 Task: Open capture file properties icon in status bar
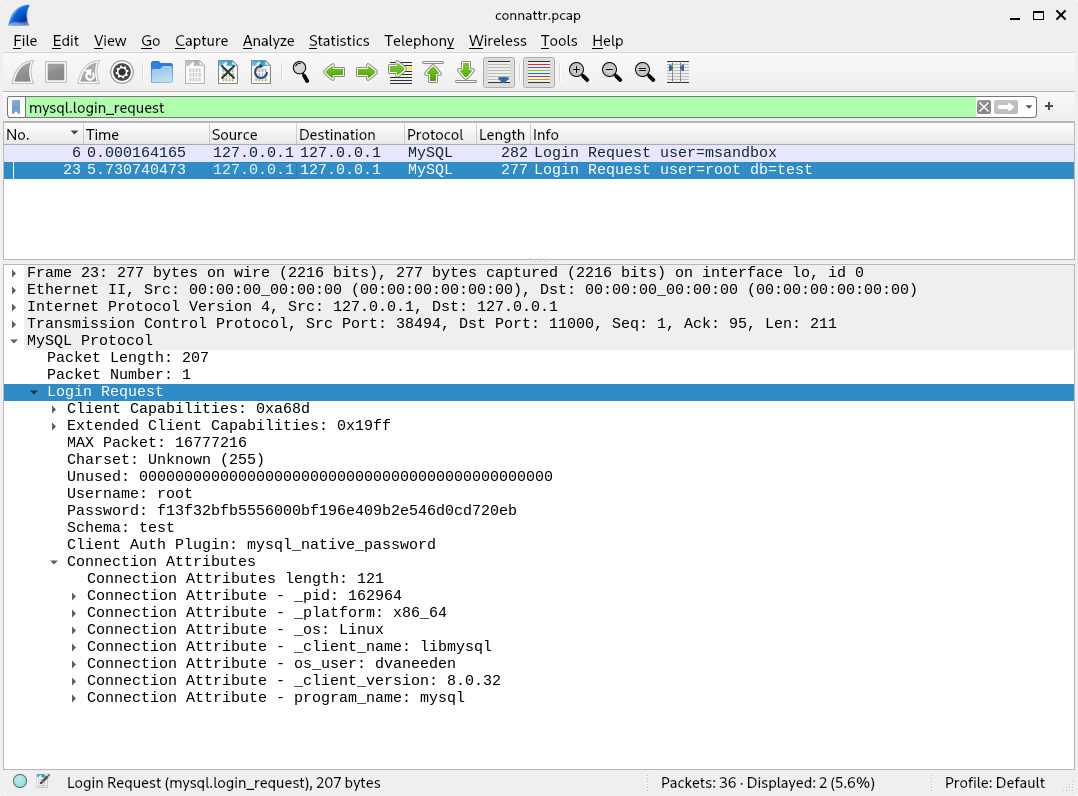43,781
